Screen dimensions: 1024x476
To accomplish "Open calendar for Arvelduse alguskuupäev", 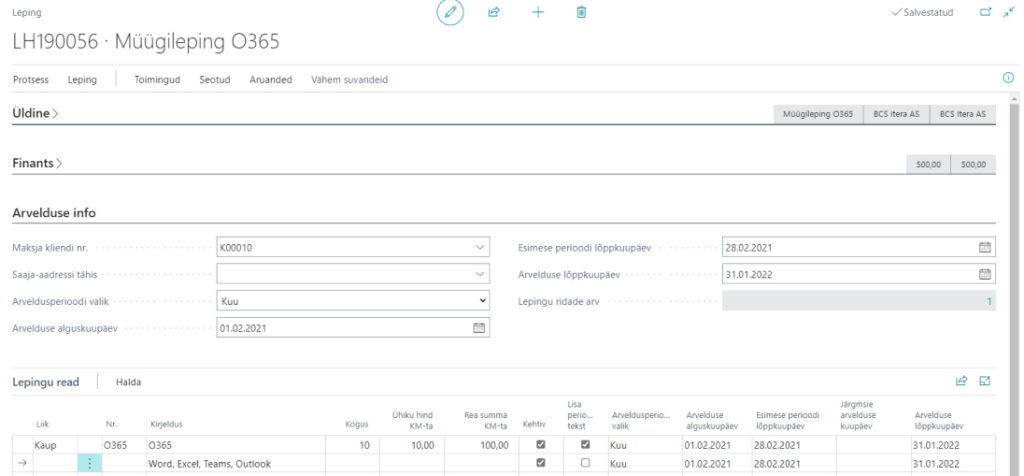I will pos(478,328).
